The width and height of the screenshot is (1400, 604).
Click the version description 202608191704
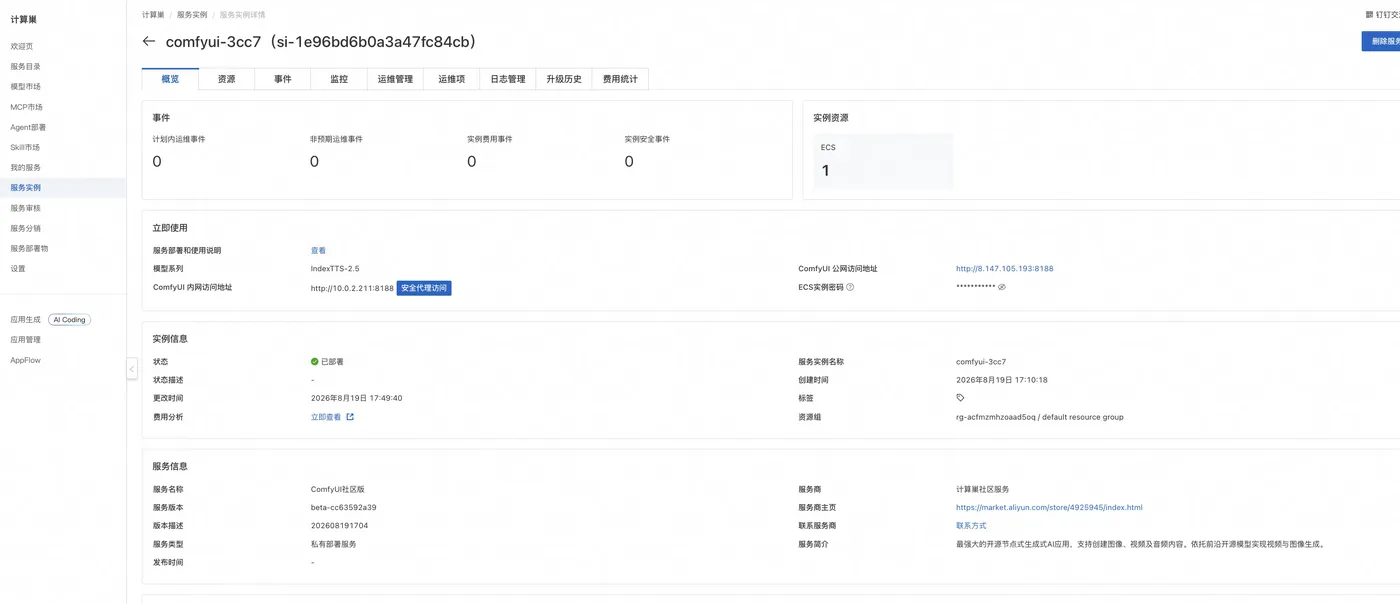[340, 526]
